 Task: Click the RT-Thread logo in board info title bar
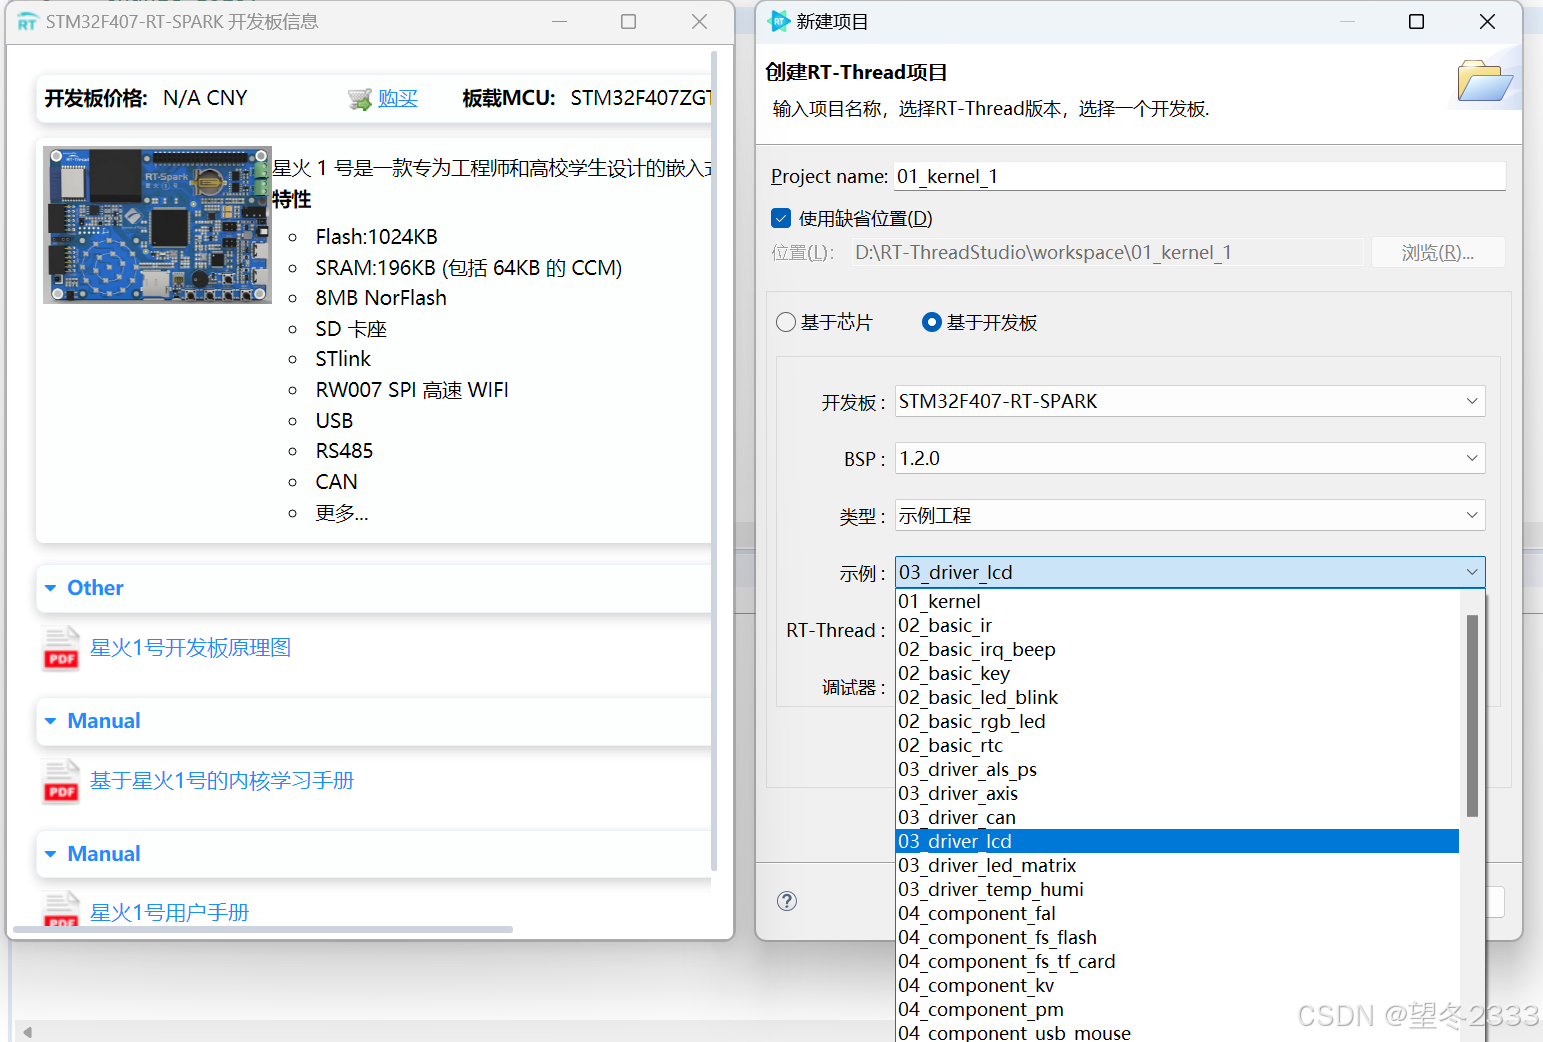(x=27, y=22)
